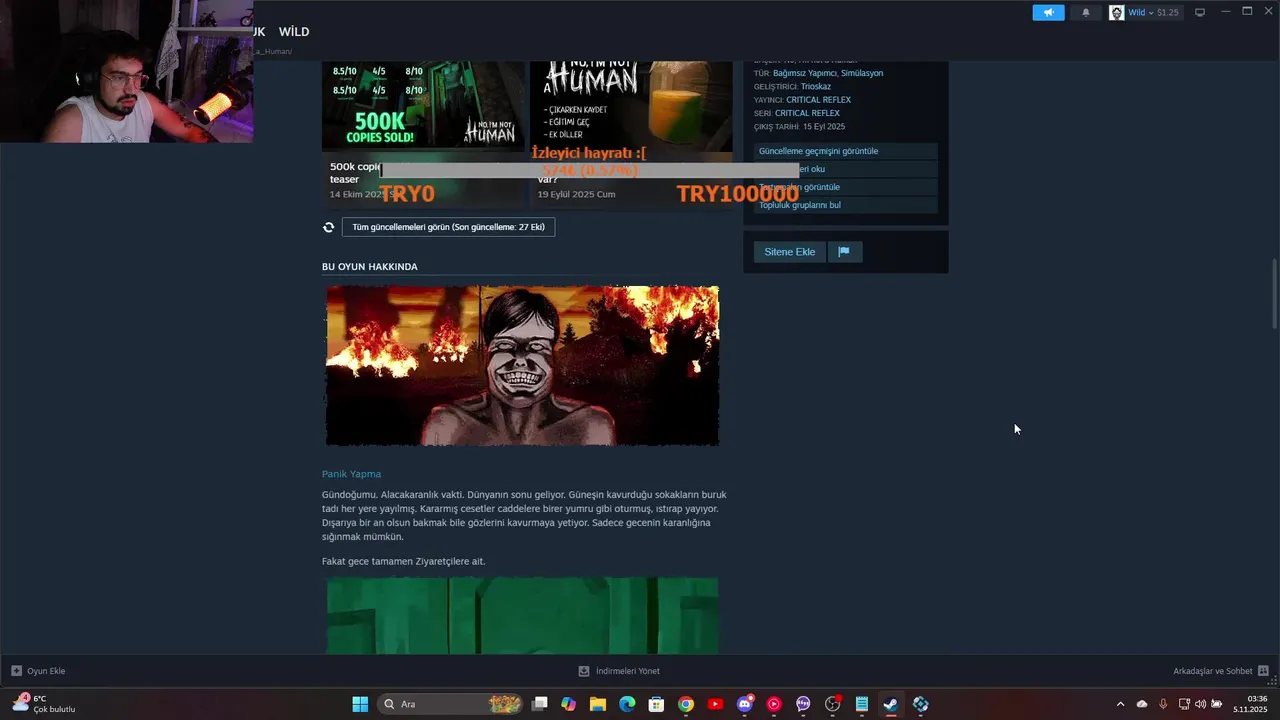Open the weather widget showing 6°C
Screen dimensions: 1280x720
(44, 704)
